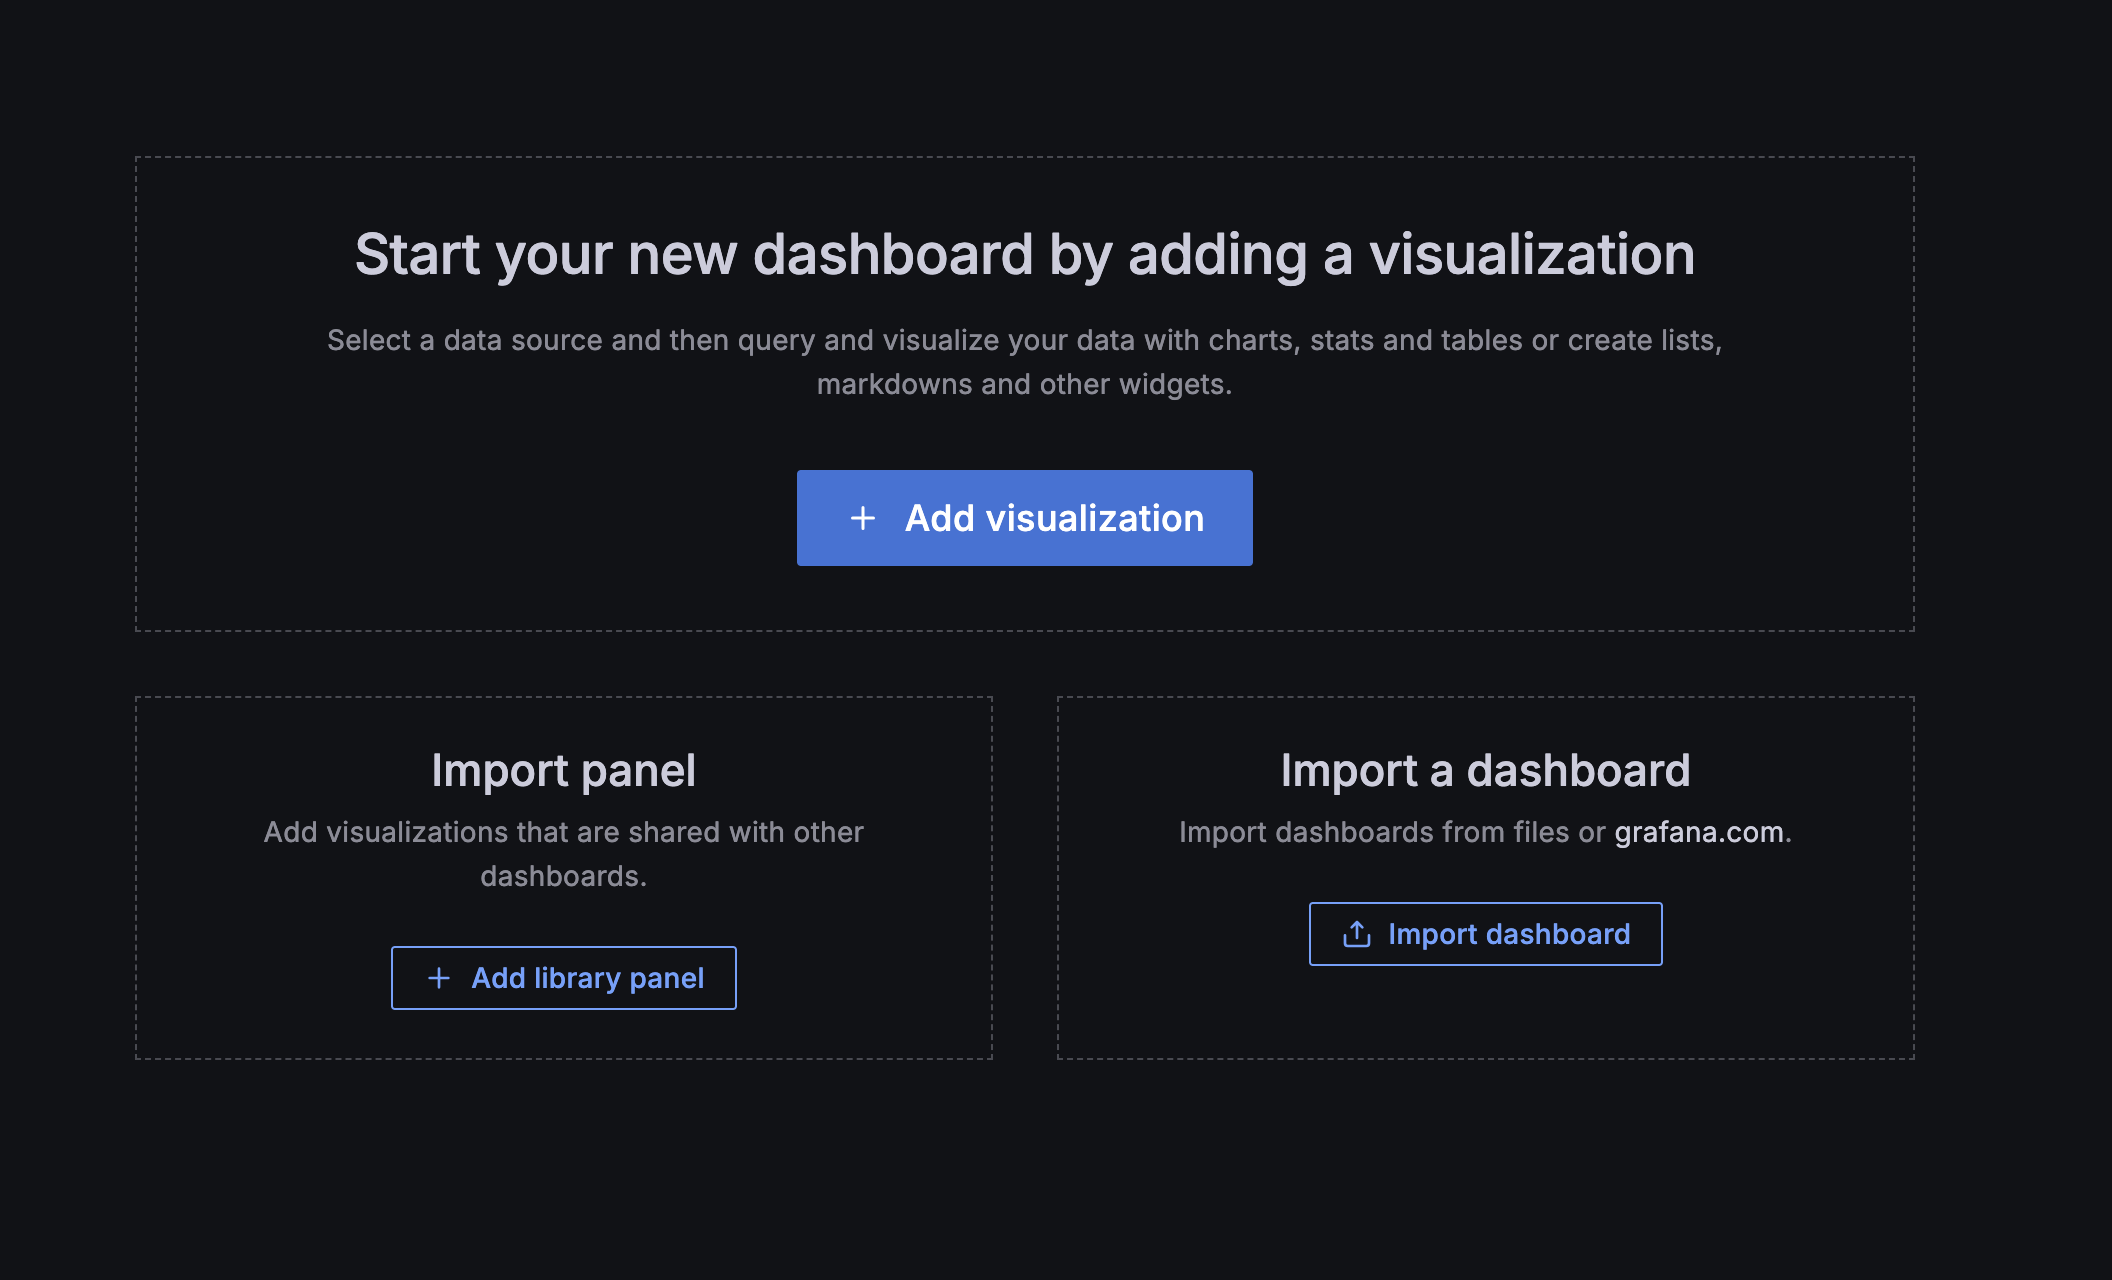Screen dimensions: 2112x1280
Task: Click the Import dashboard button
Action: (x=1485, y=933)
